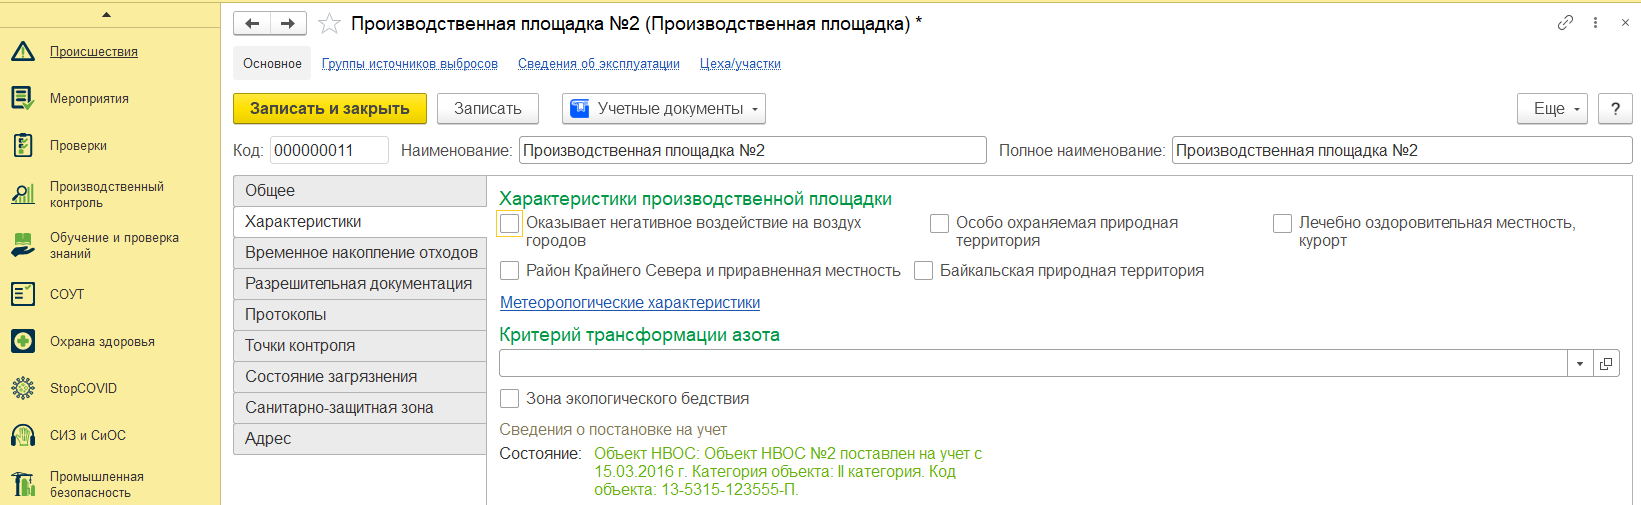Click Полное наименование input field
The width and height of the screenshot is (1641, 505).
1402,150
